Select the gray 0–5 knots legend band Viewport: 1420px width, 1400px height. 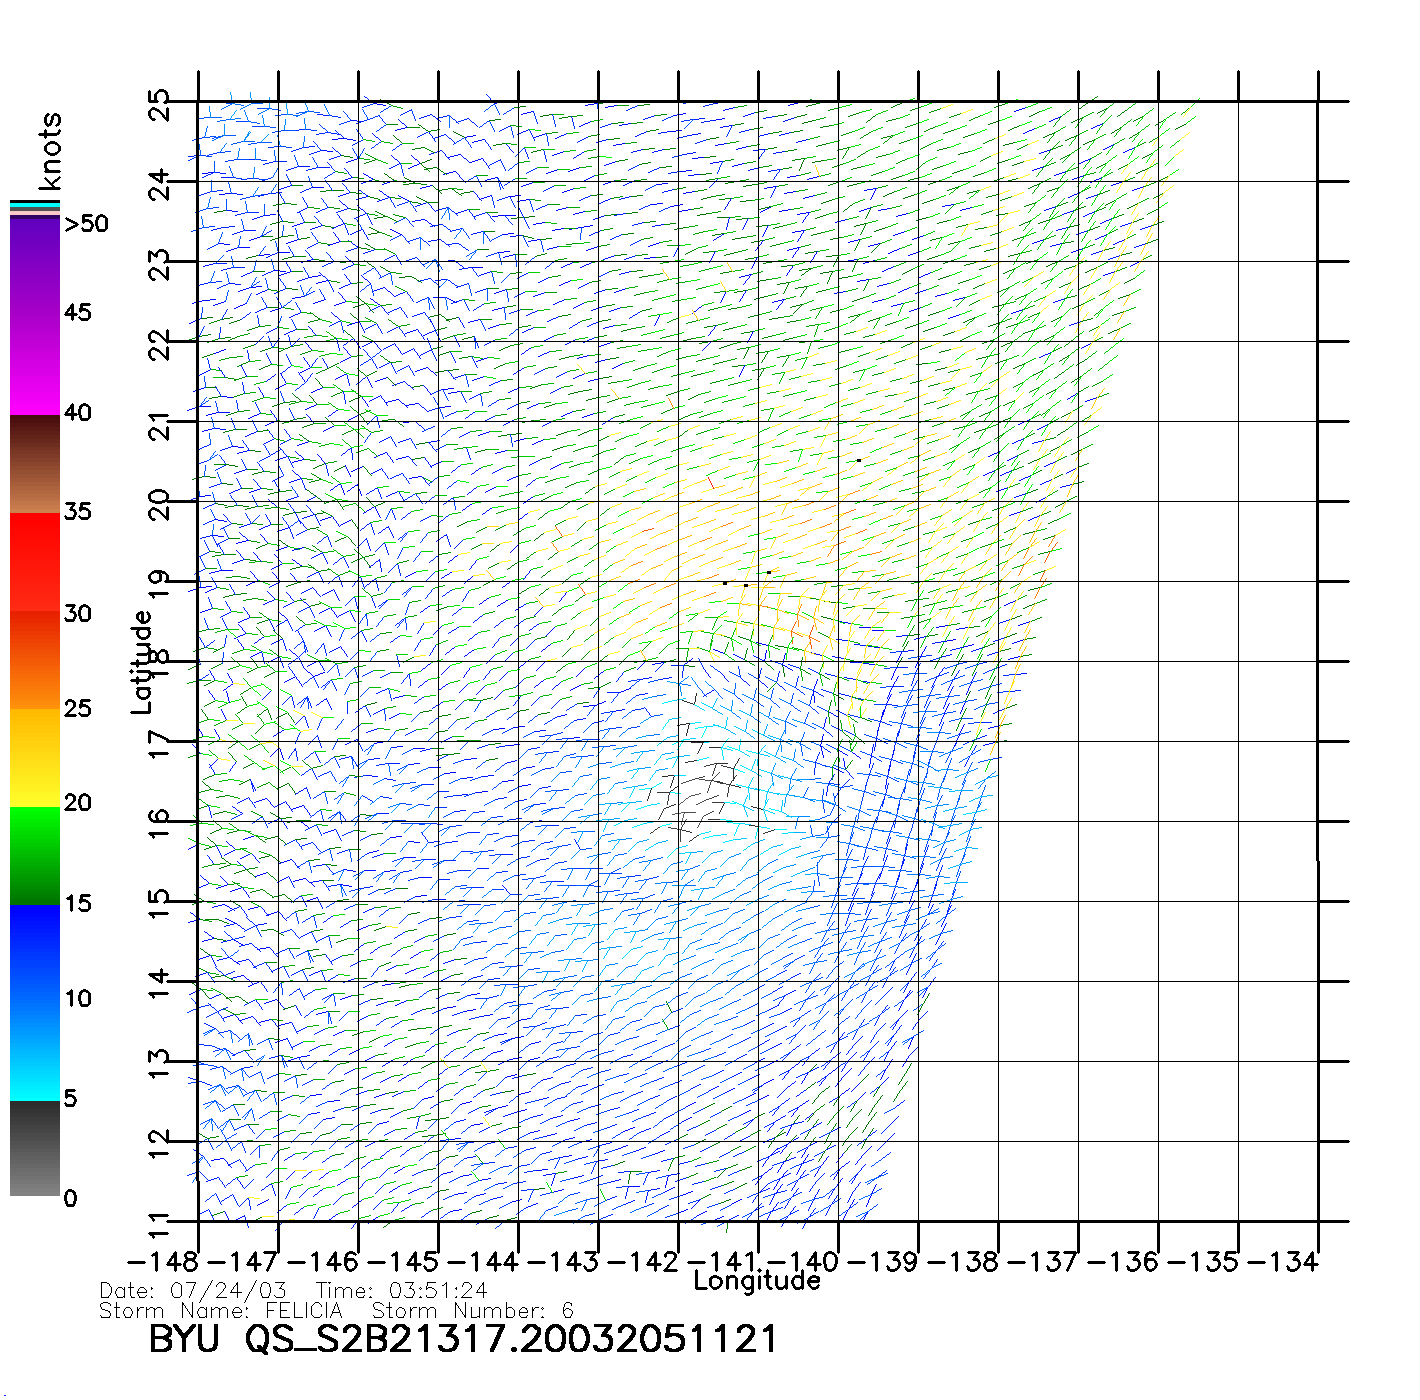(35, 1148)
